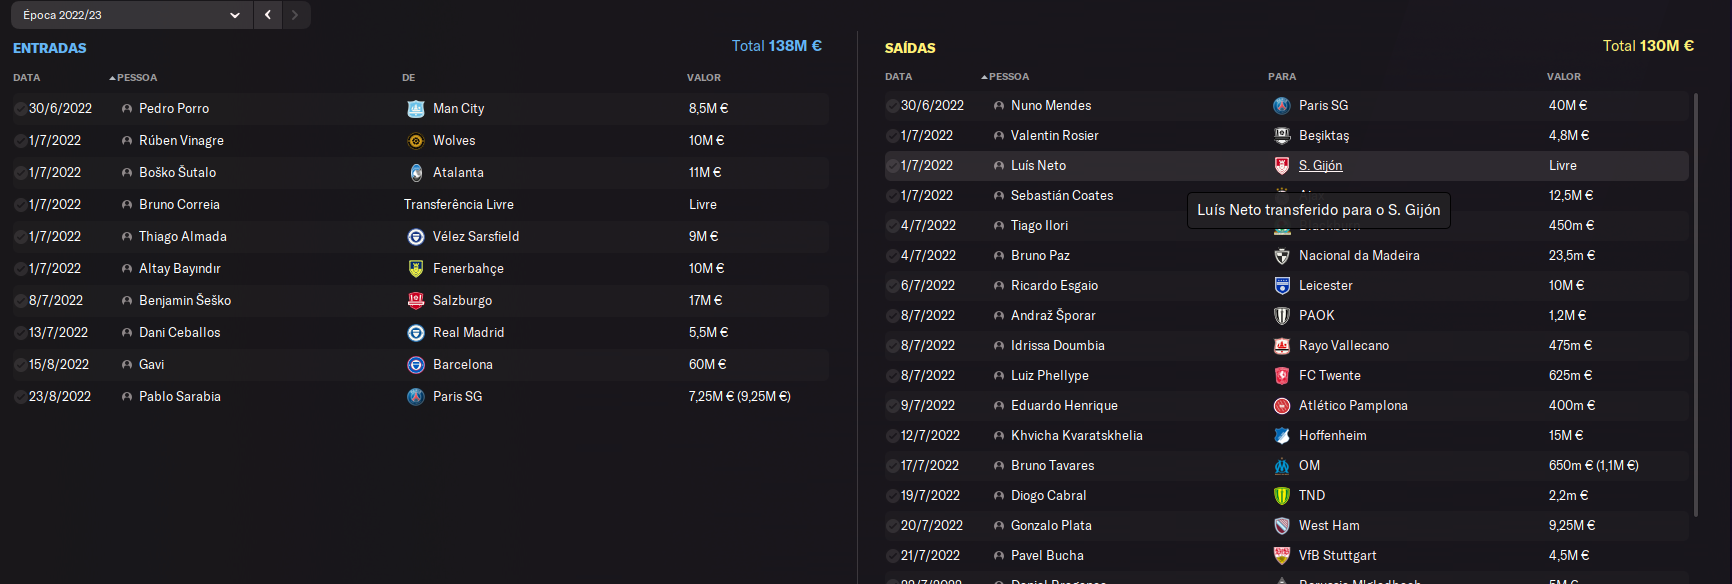
Task: Click the saídas list vertical scrollbar
Action: tap(1696, 305)
